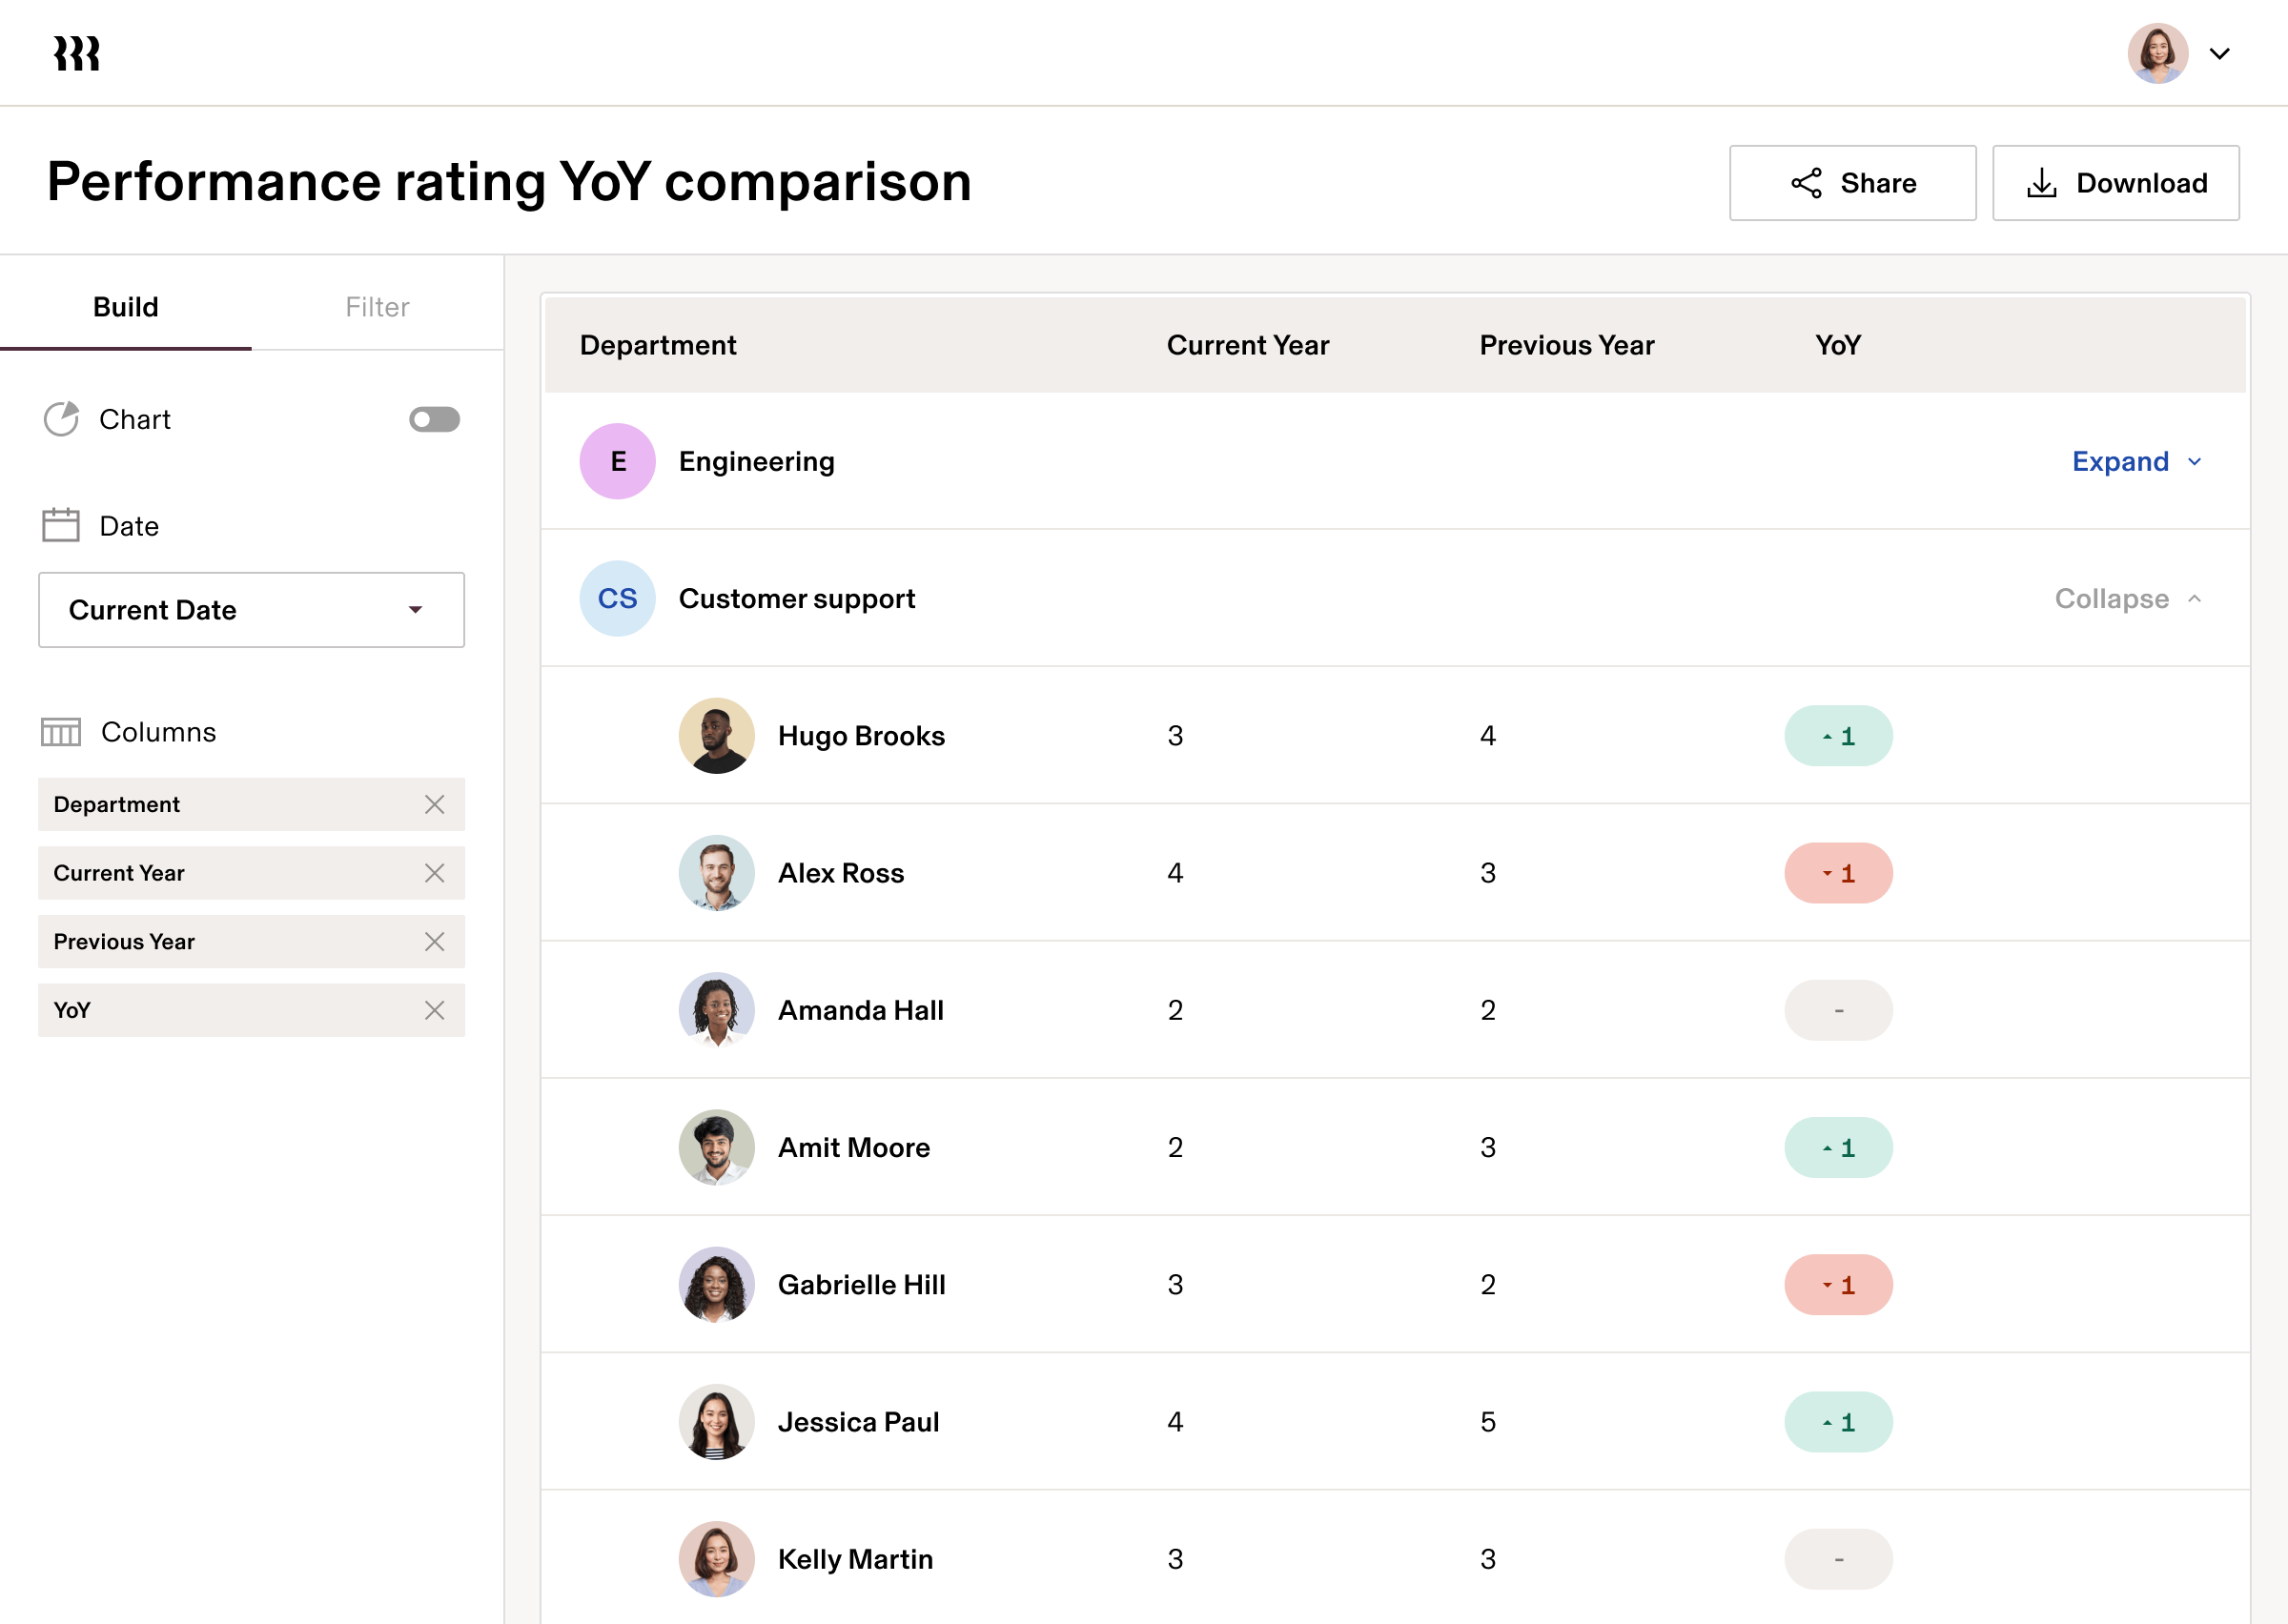The width and height of the screenshot is (2288, 1624).
Task: Switch to the Filter tab
Action: click(x=377, y=307)
